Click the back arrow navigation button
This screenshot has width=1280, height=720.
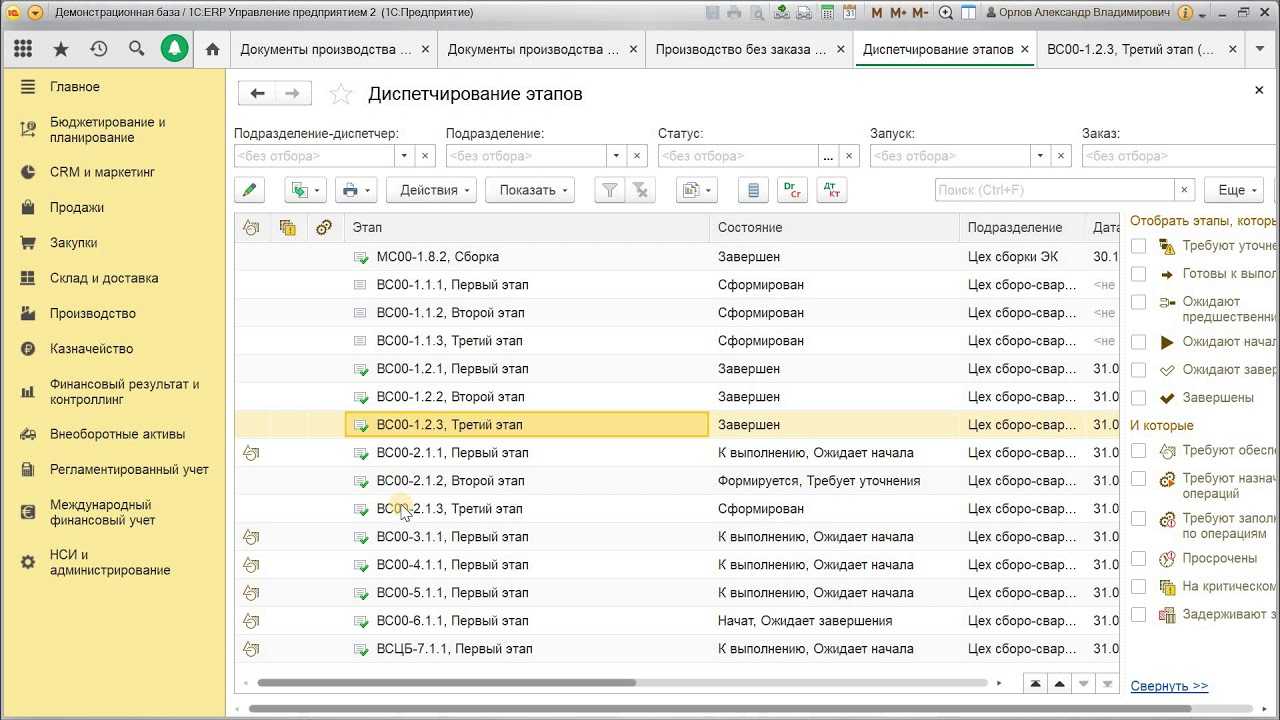(x=257, y=93)
